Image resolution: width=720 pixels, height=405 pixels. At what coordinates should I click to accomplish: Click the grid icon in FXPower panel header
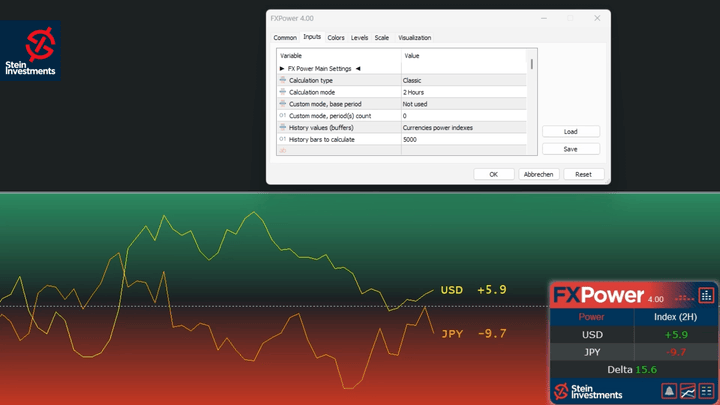(706, 296)
